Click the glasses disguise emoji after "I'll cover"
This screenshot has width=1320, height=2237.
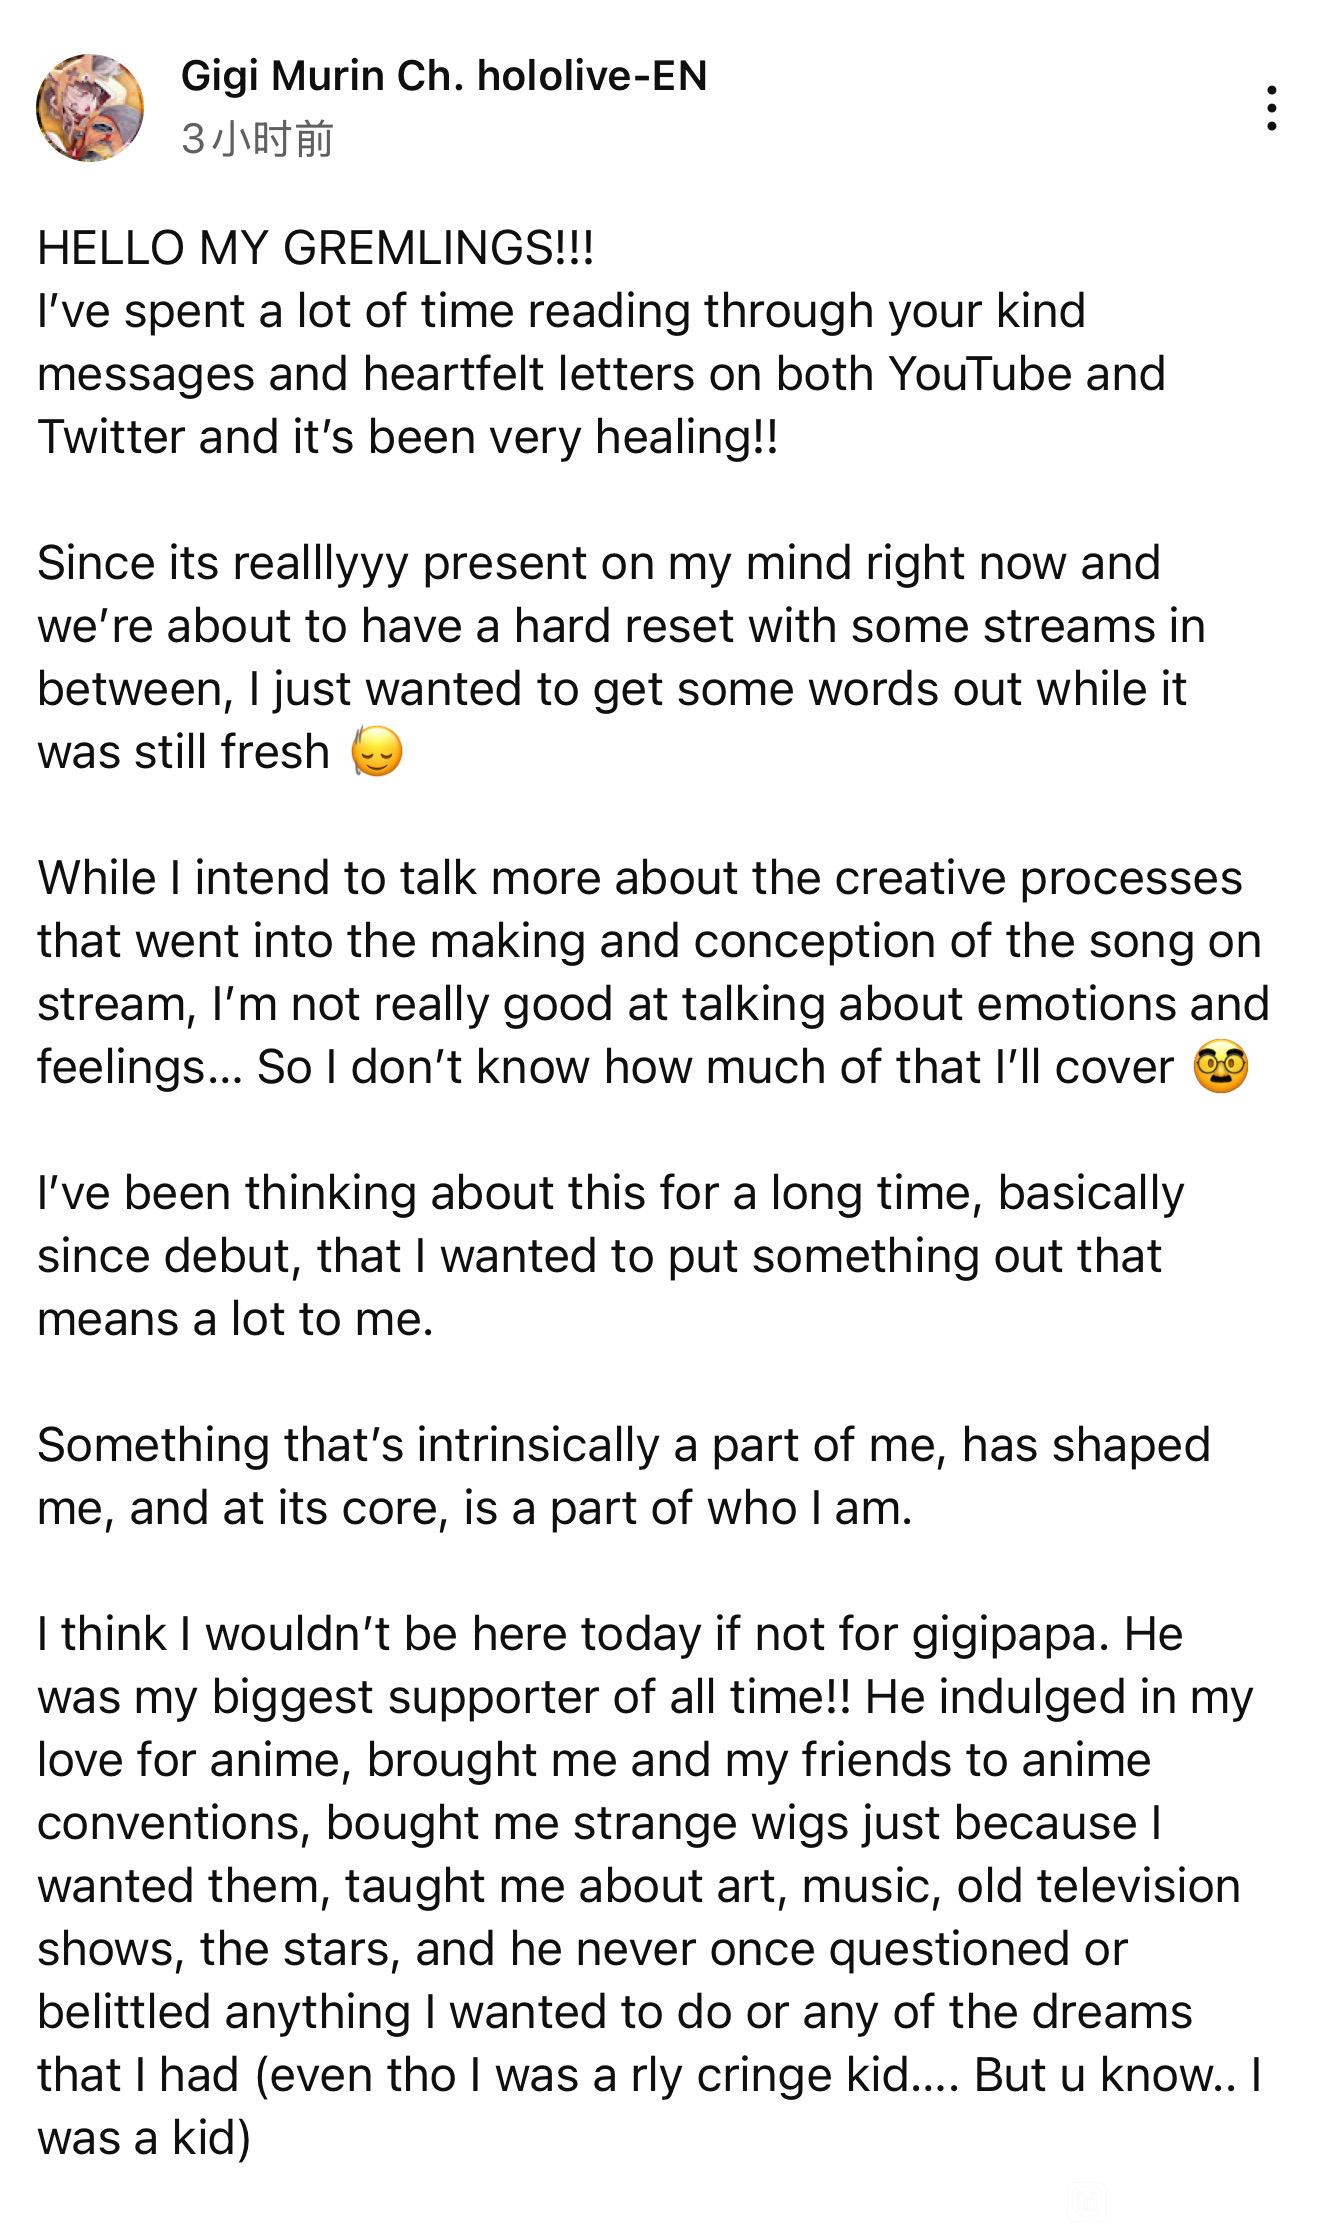point(1220,1068)
